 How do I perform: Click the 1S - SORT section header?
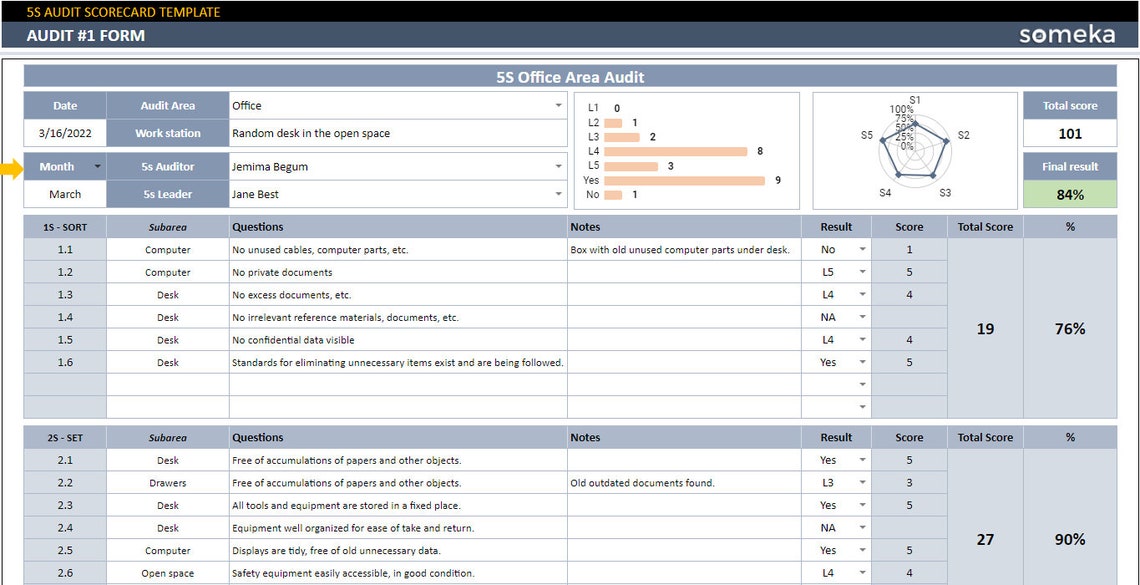64,226
